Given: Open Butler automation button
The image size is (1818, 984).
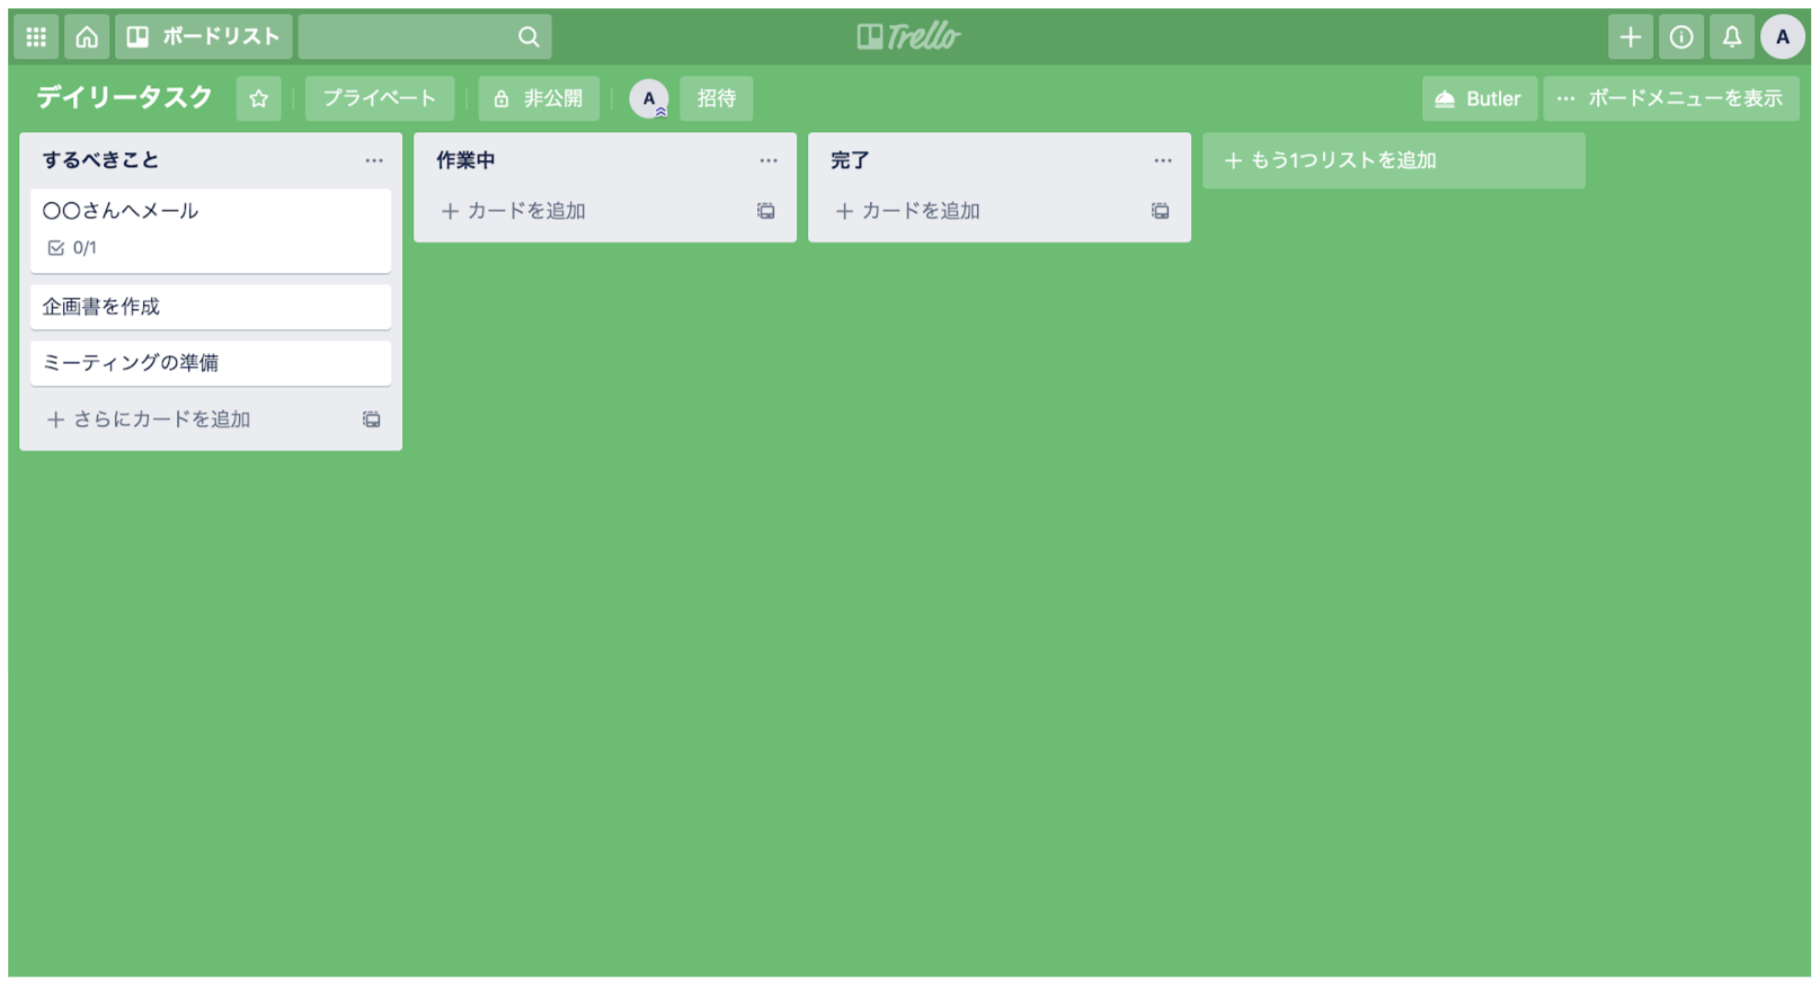Looking at the screenshot, I should pyautogui.click(x=1479, y=98).
